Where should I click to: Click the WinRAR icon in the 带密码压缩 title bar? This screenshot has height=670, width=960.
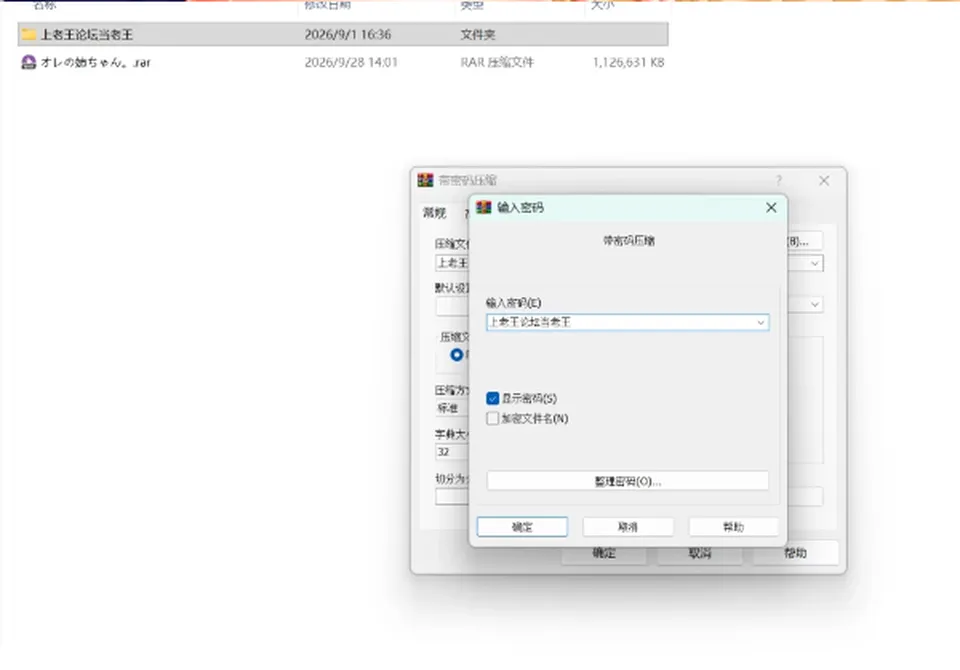tap(426, 180)
